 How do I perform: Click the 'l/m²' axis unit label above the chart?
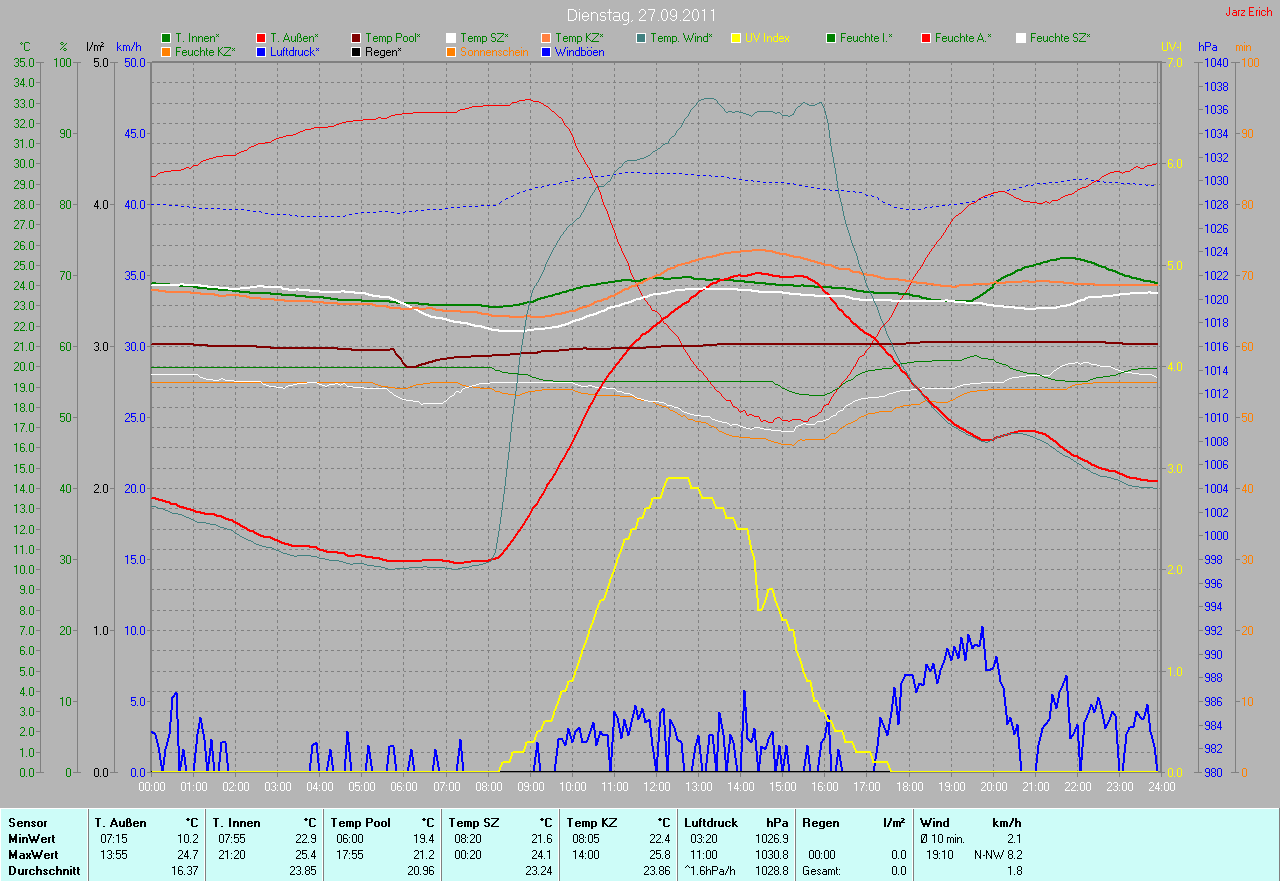(x=95, y=47)
